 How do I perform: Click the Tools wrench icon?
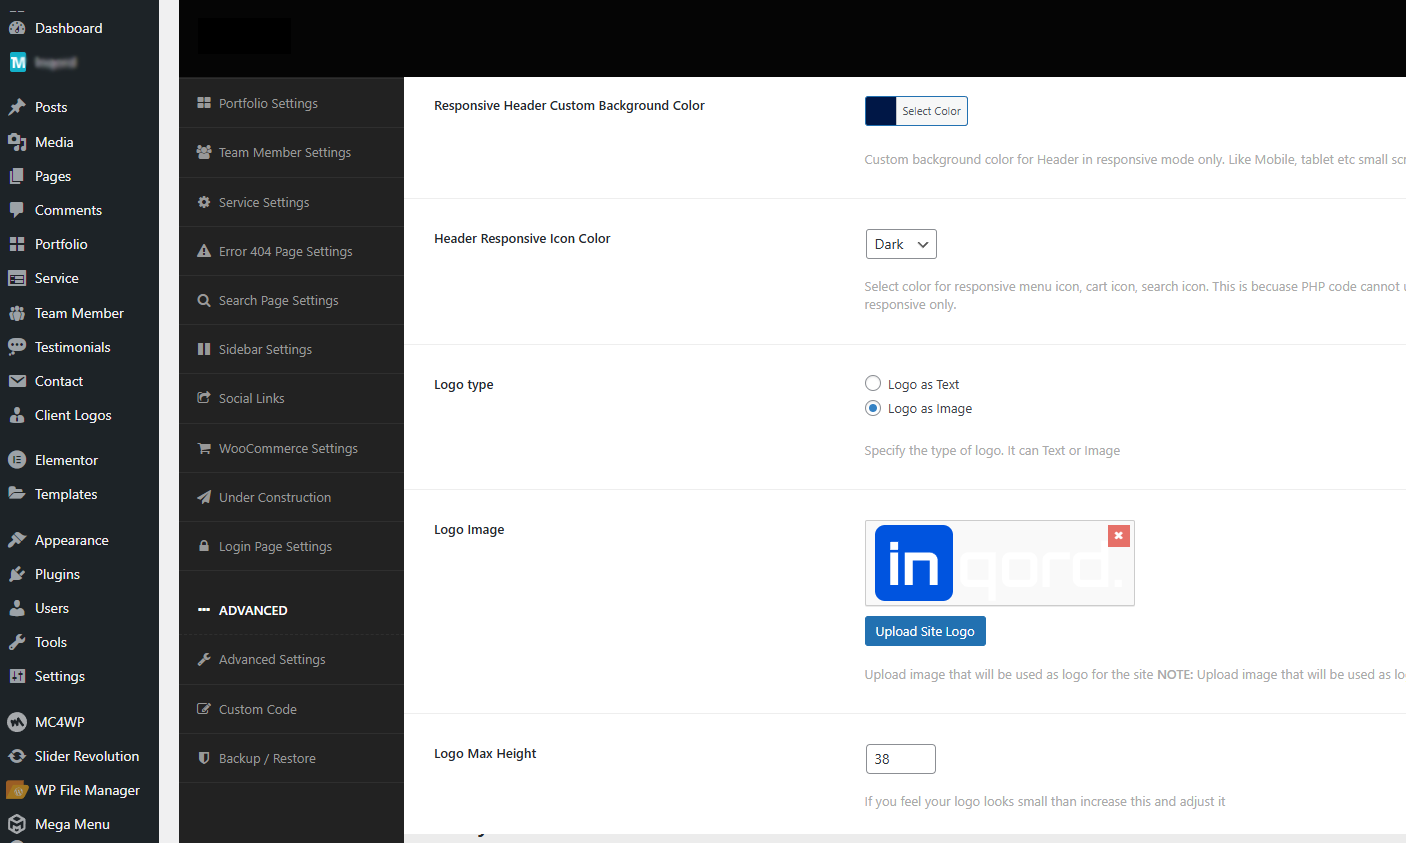17,642
